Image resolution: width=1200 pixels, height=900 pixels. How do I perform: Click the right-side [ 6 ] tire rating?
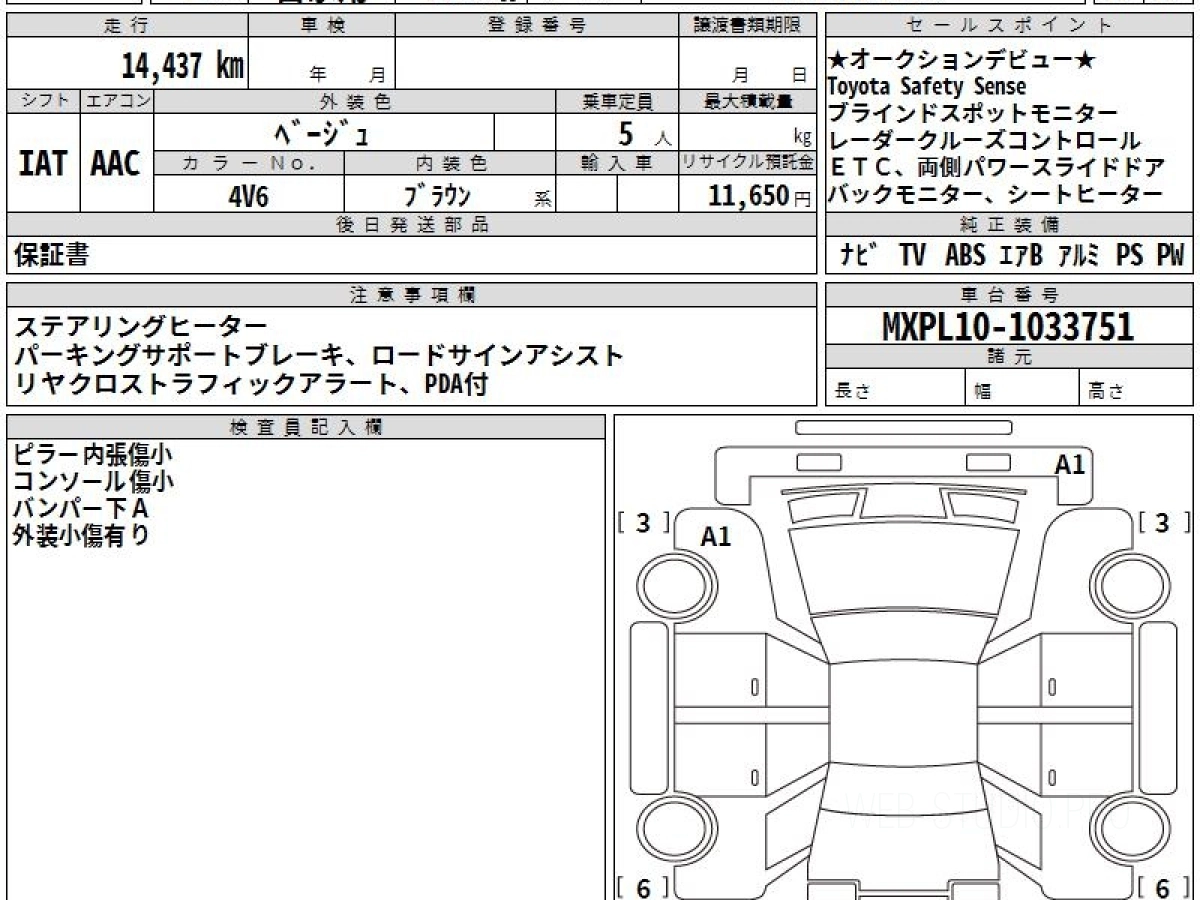coord(1164,887)
